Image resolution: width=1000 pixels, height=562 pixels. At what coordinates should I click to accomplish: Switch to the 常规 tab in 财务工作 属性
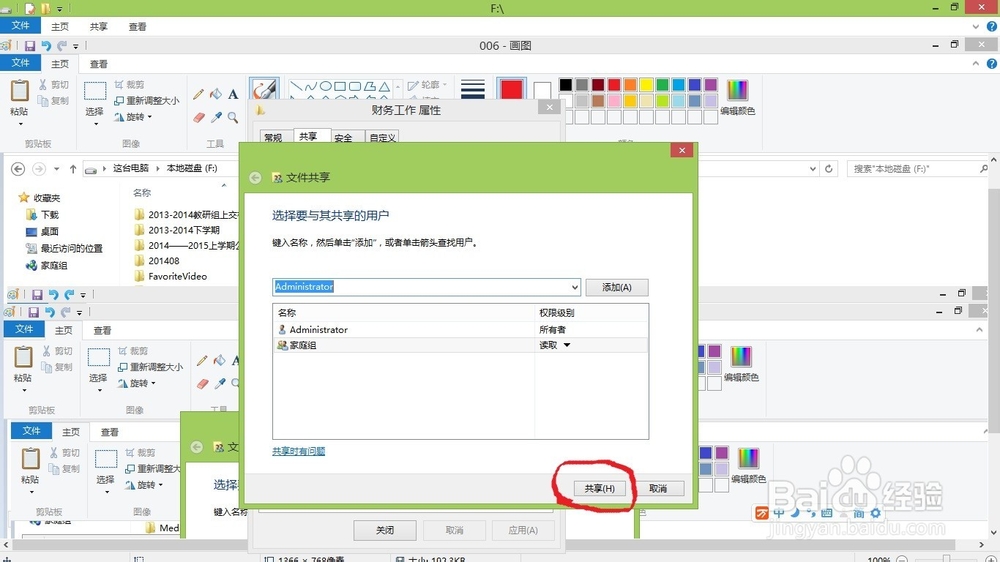(x=274, y=137)
